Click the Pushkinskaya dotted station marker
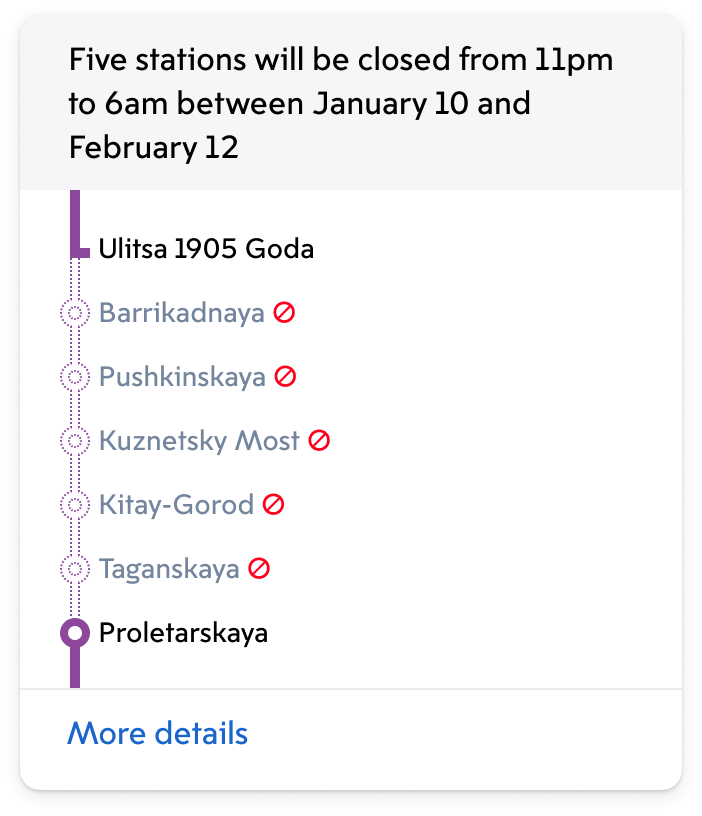This screenshot has height=816, width=702. click(x=74, y=377)
